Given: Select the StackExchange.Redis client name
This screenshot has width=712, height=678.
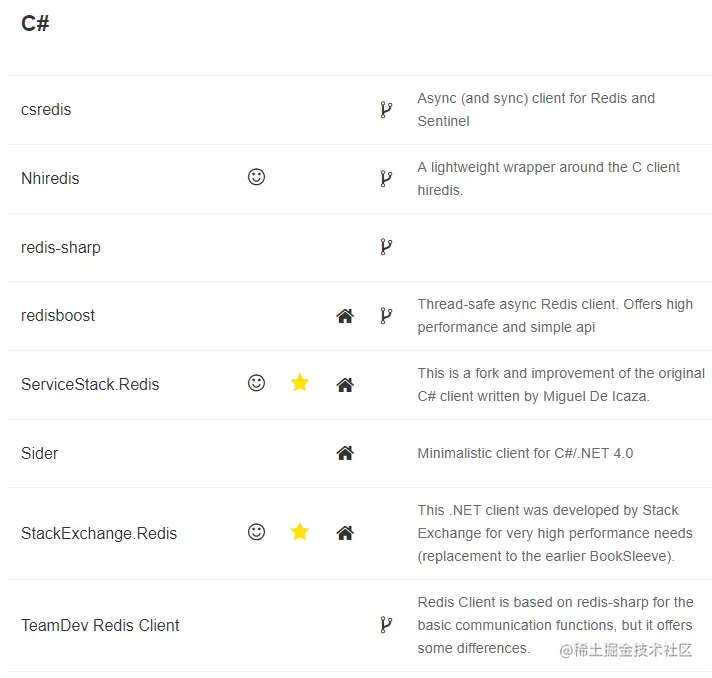Looking at the screenshot, I should click(x=99, y=533).
